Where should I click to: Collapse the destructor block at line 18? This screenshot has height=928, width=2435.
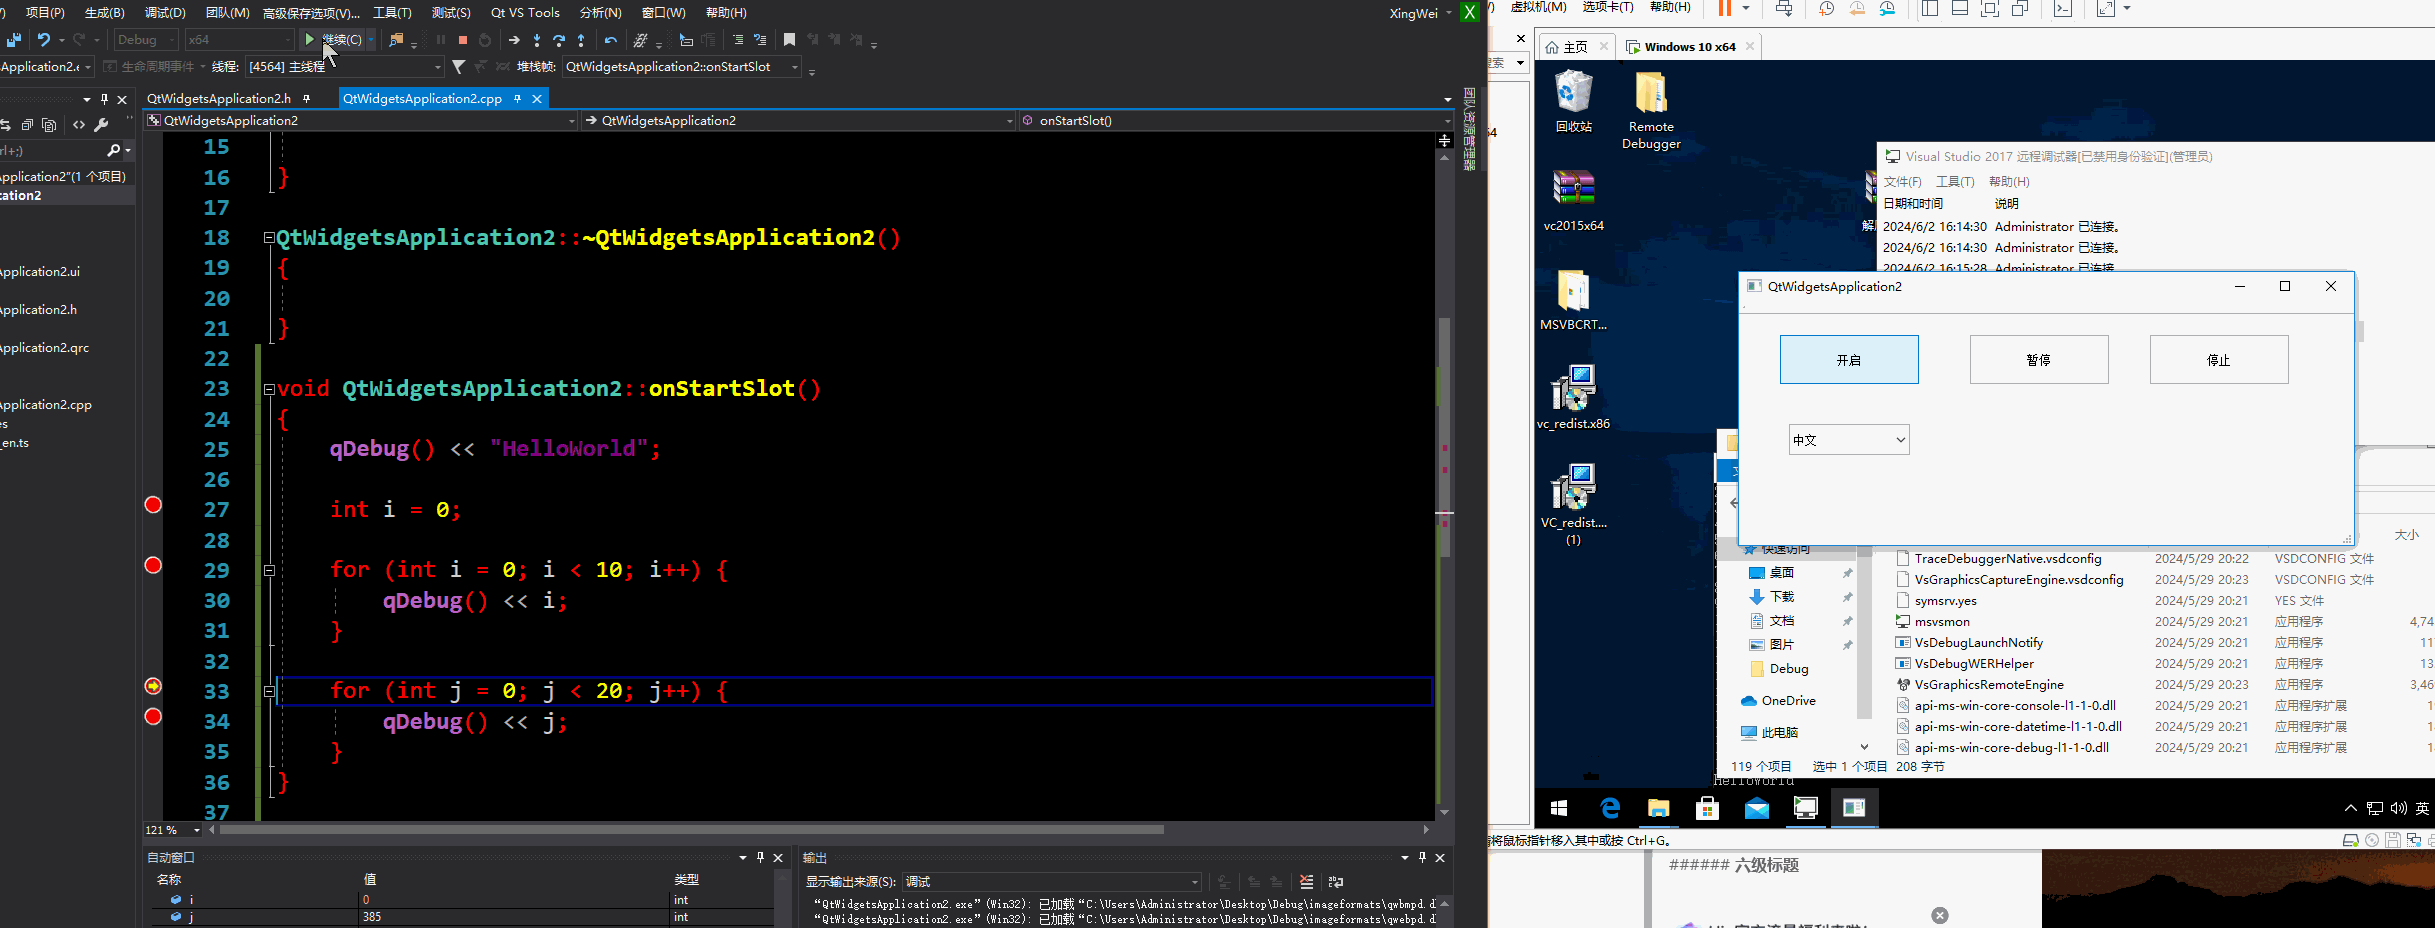[x=269, y=238]
